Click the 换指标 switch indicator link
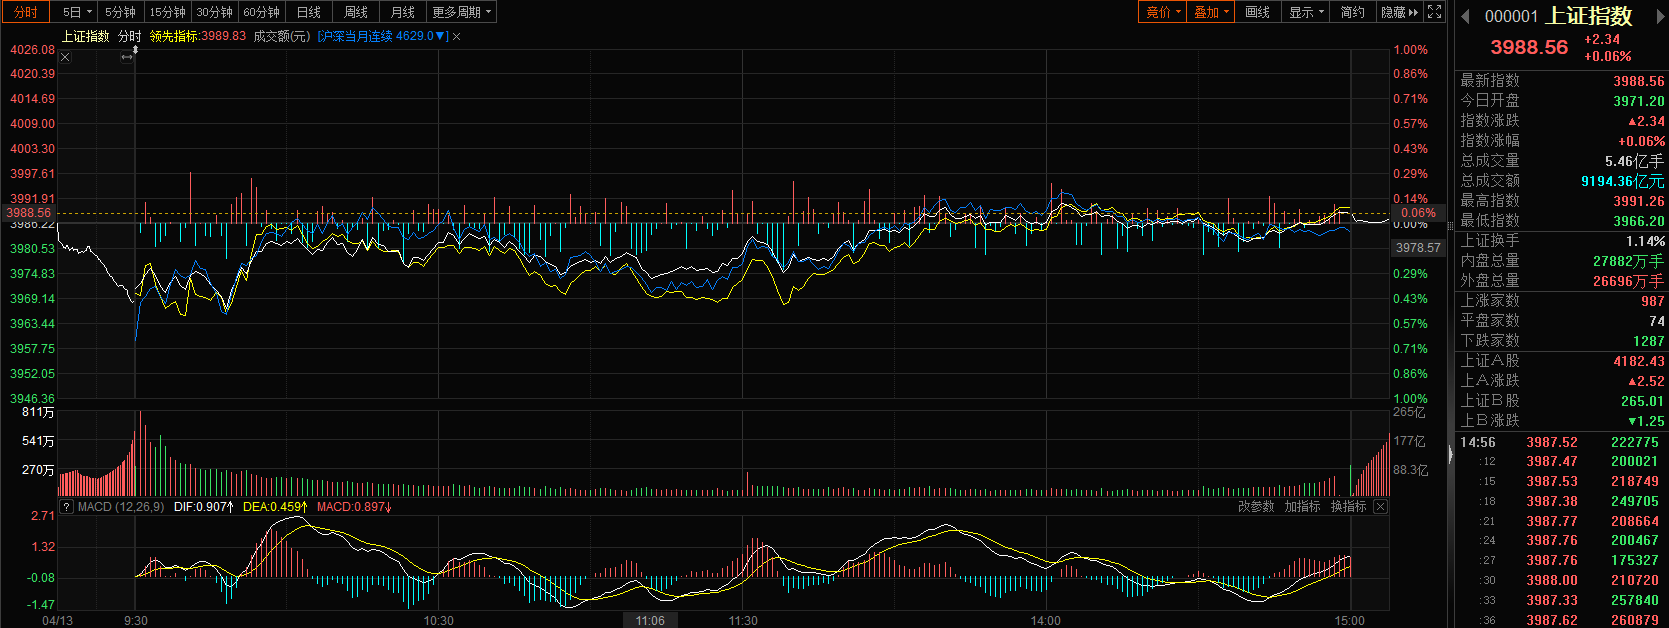Viewport: 1669px width, 628px height. click(x=1348, y=507)
